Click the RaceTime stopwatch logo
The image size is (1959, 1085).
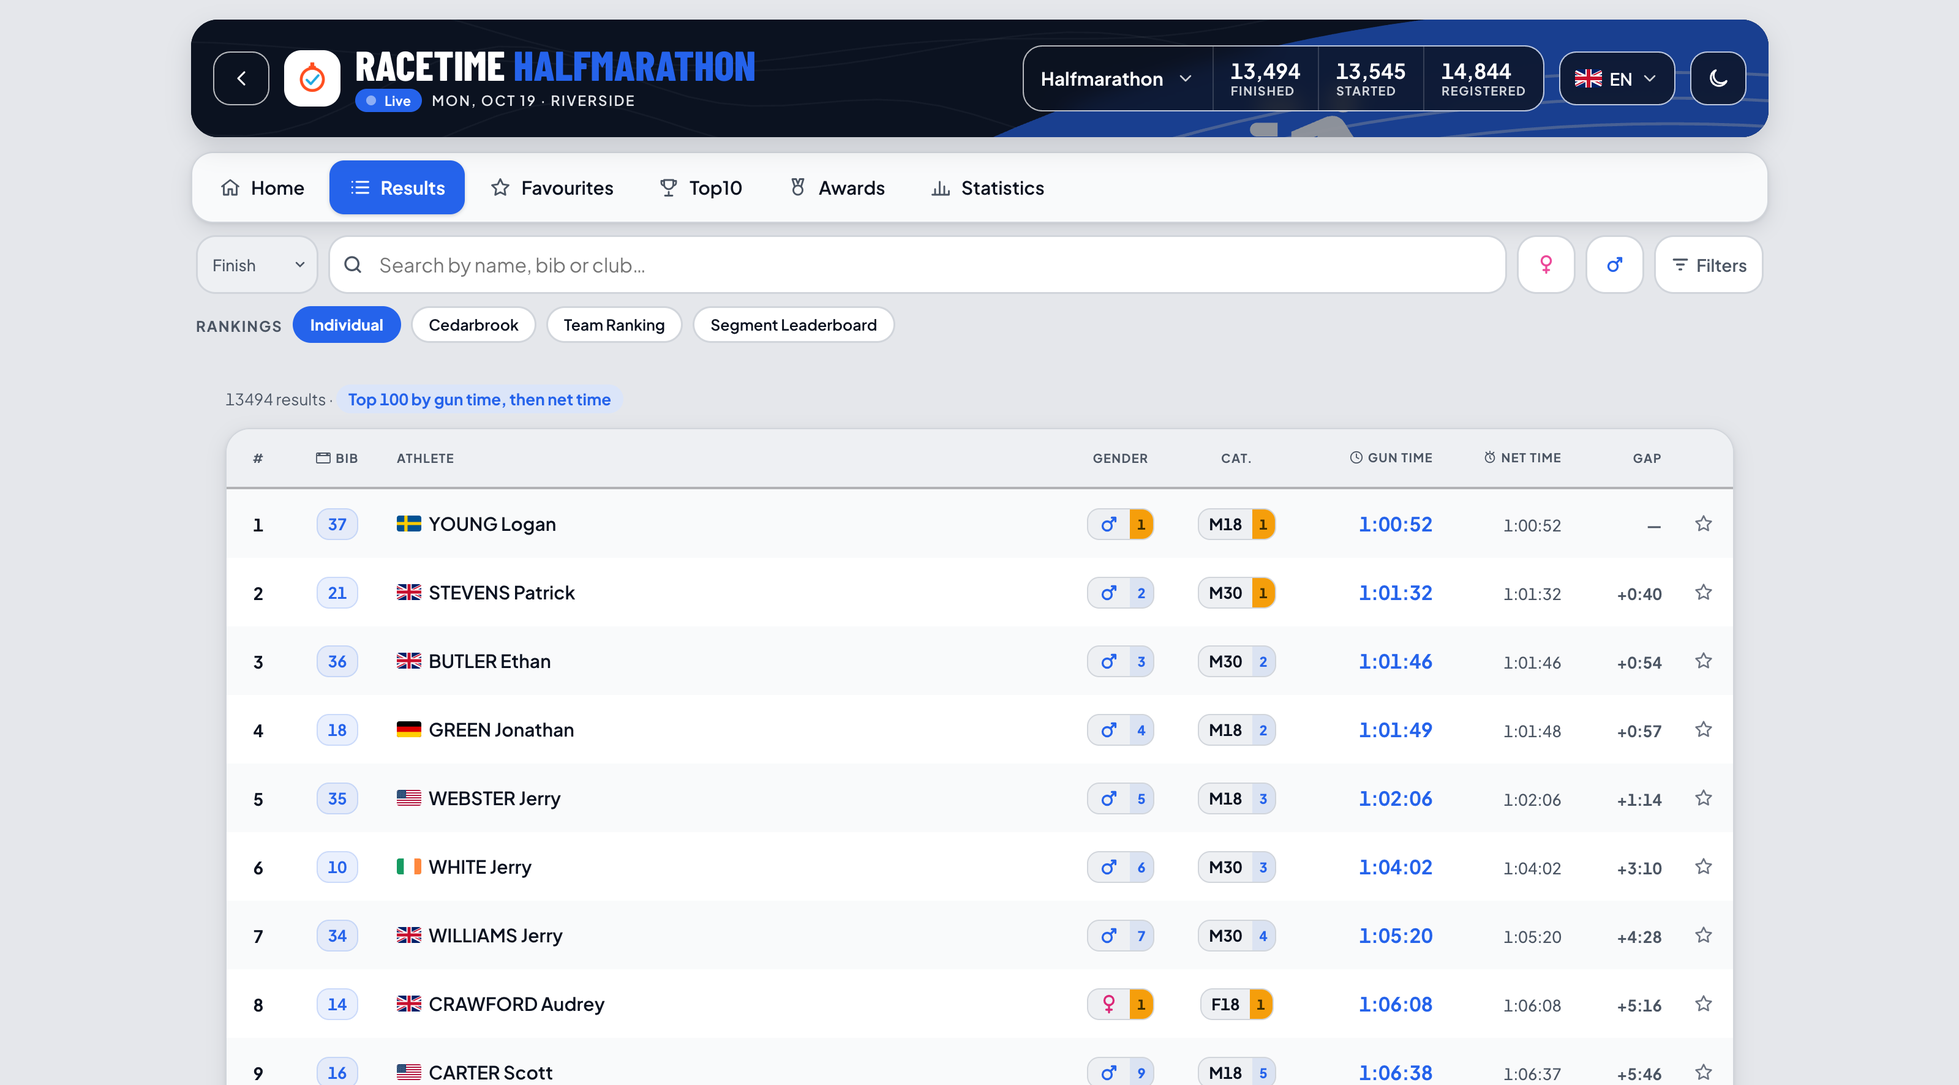[312, 78]
